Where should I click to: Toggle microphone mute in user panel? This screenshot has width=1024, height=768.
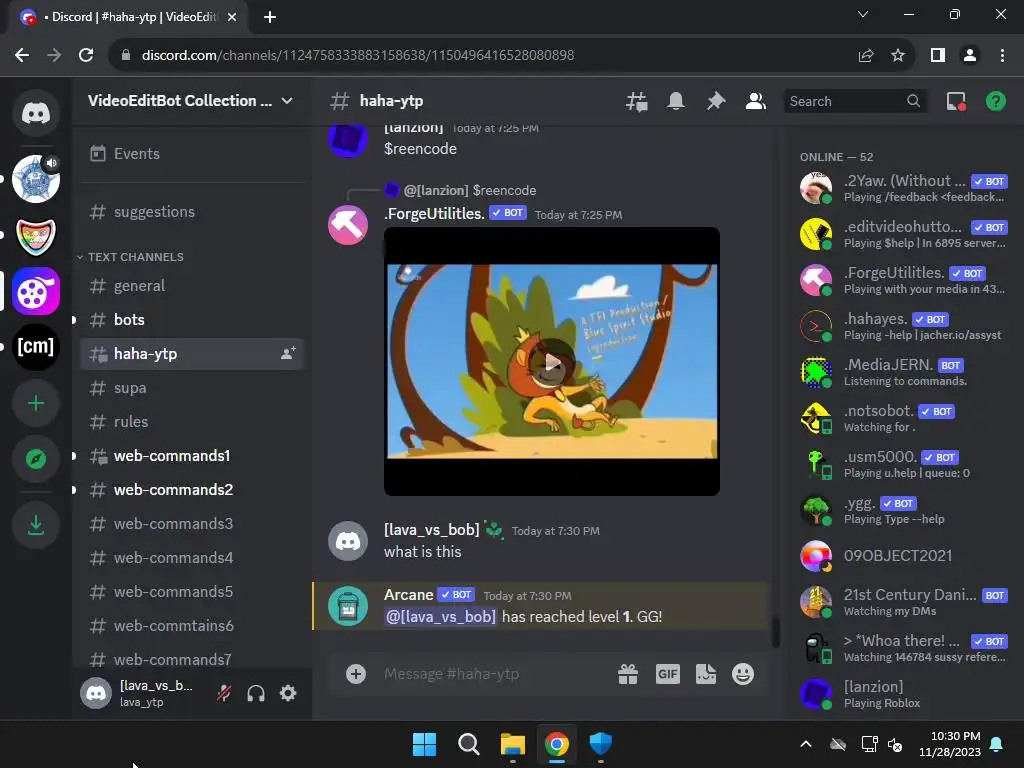[224, 694]
